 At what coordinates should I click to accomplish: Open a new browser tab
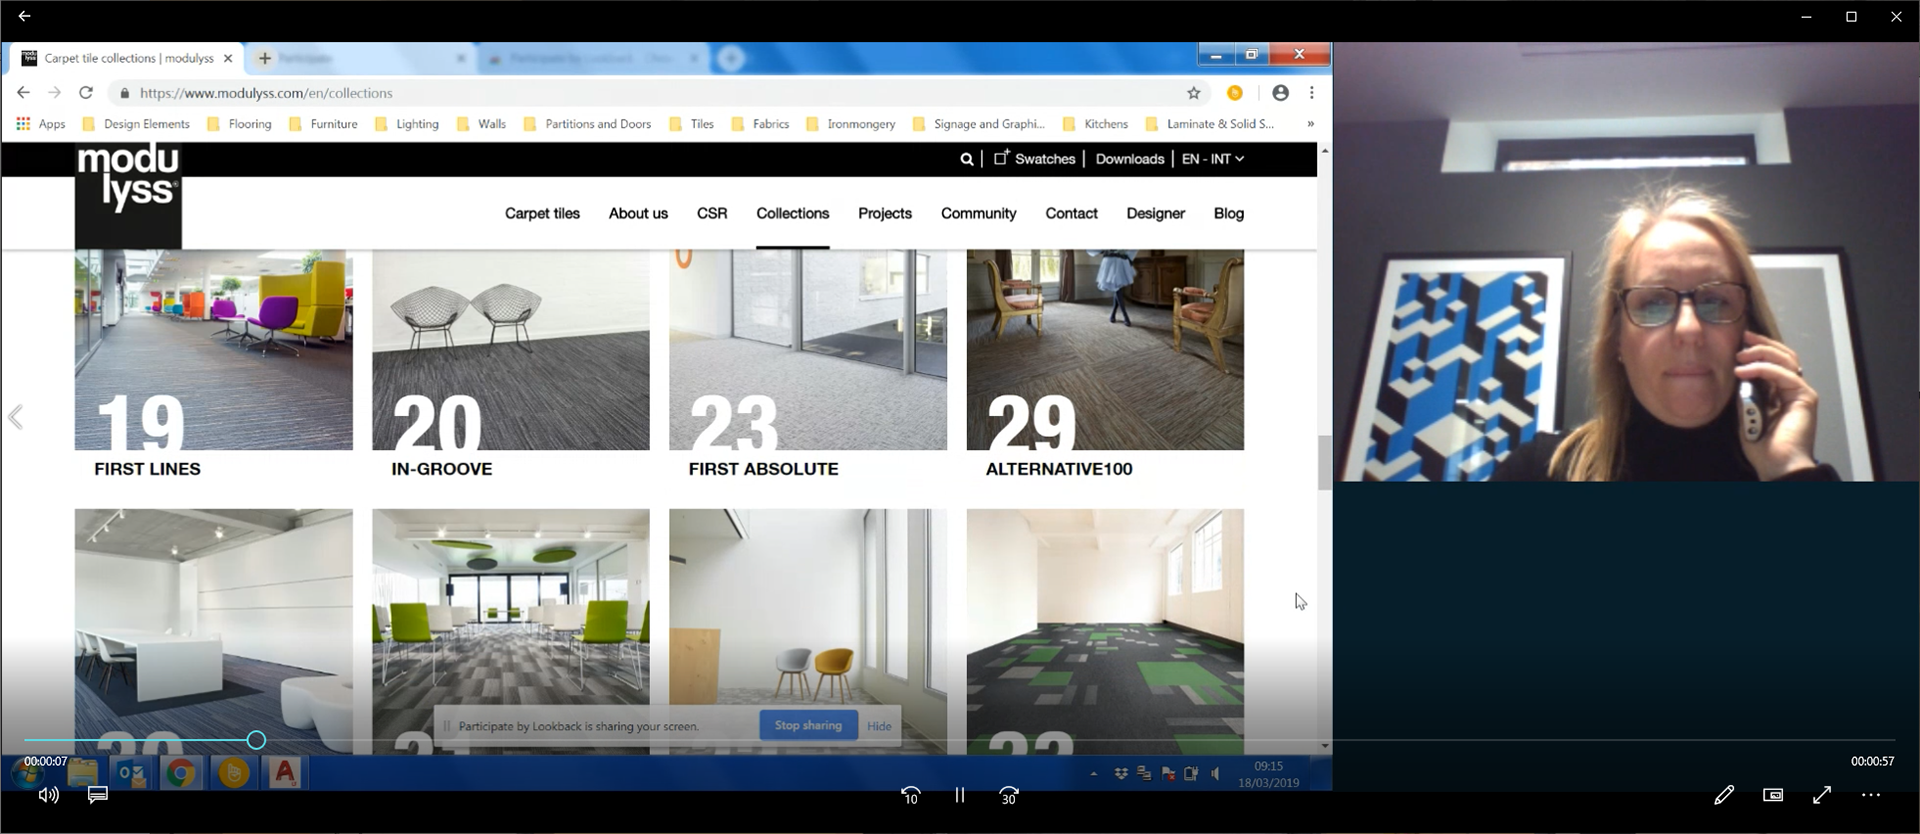tap(265, 58)
